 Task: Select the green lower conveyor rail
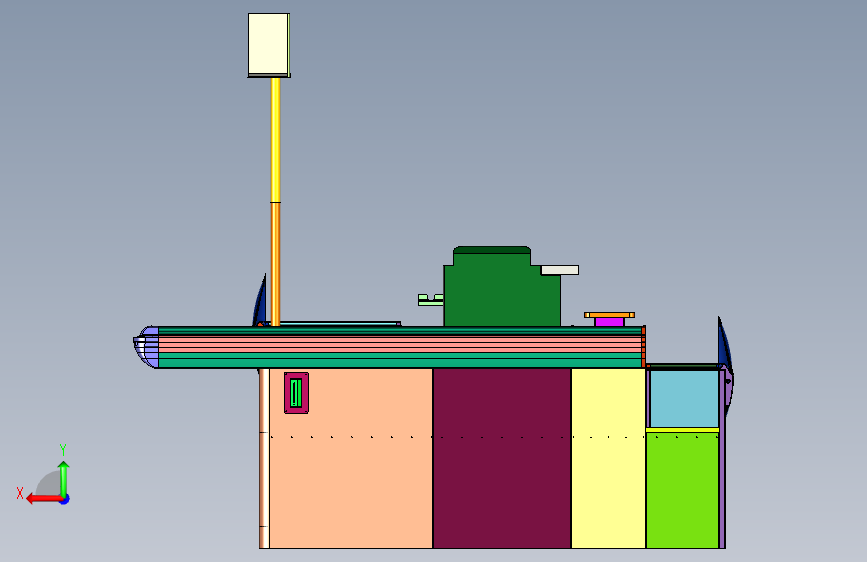(x=400, y=363)
